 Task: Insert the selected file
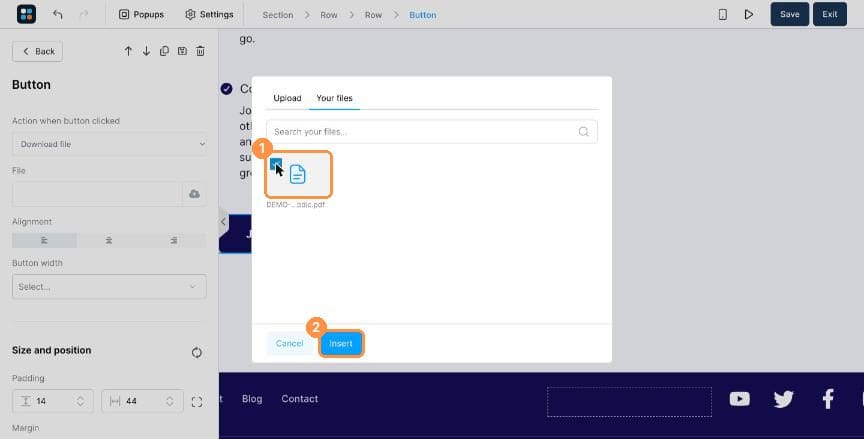pos(341,344)
